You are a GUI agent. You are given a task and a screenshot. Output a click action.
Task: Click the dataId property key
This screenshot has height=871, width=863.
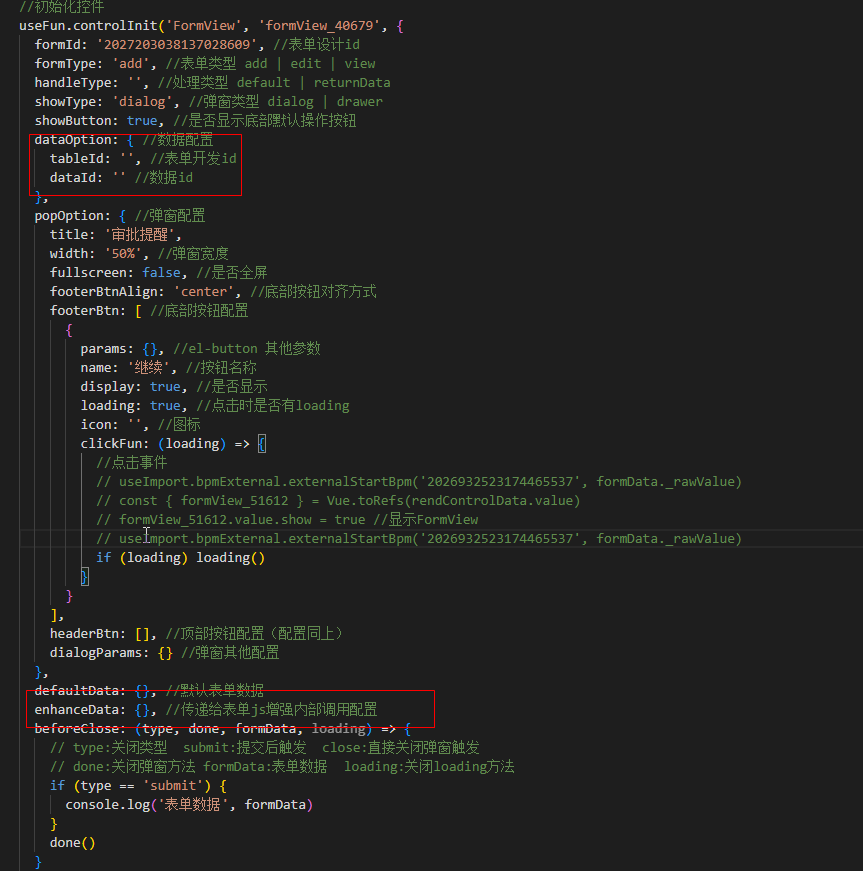click(x=76, y=177)
